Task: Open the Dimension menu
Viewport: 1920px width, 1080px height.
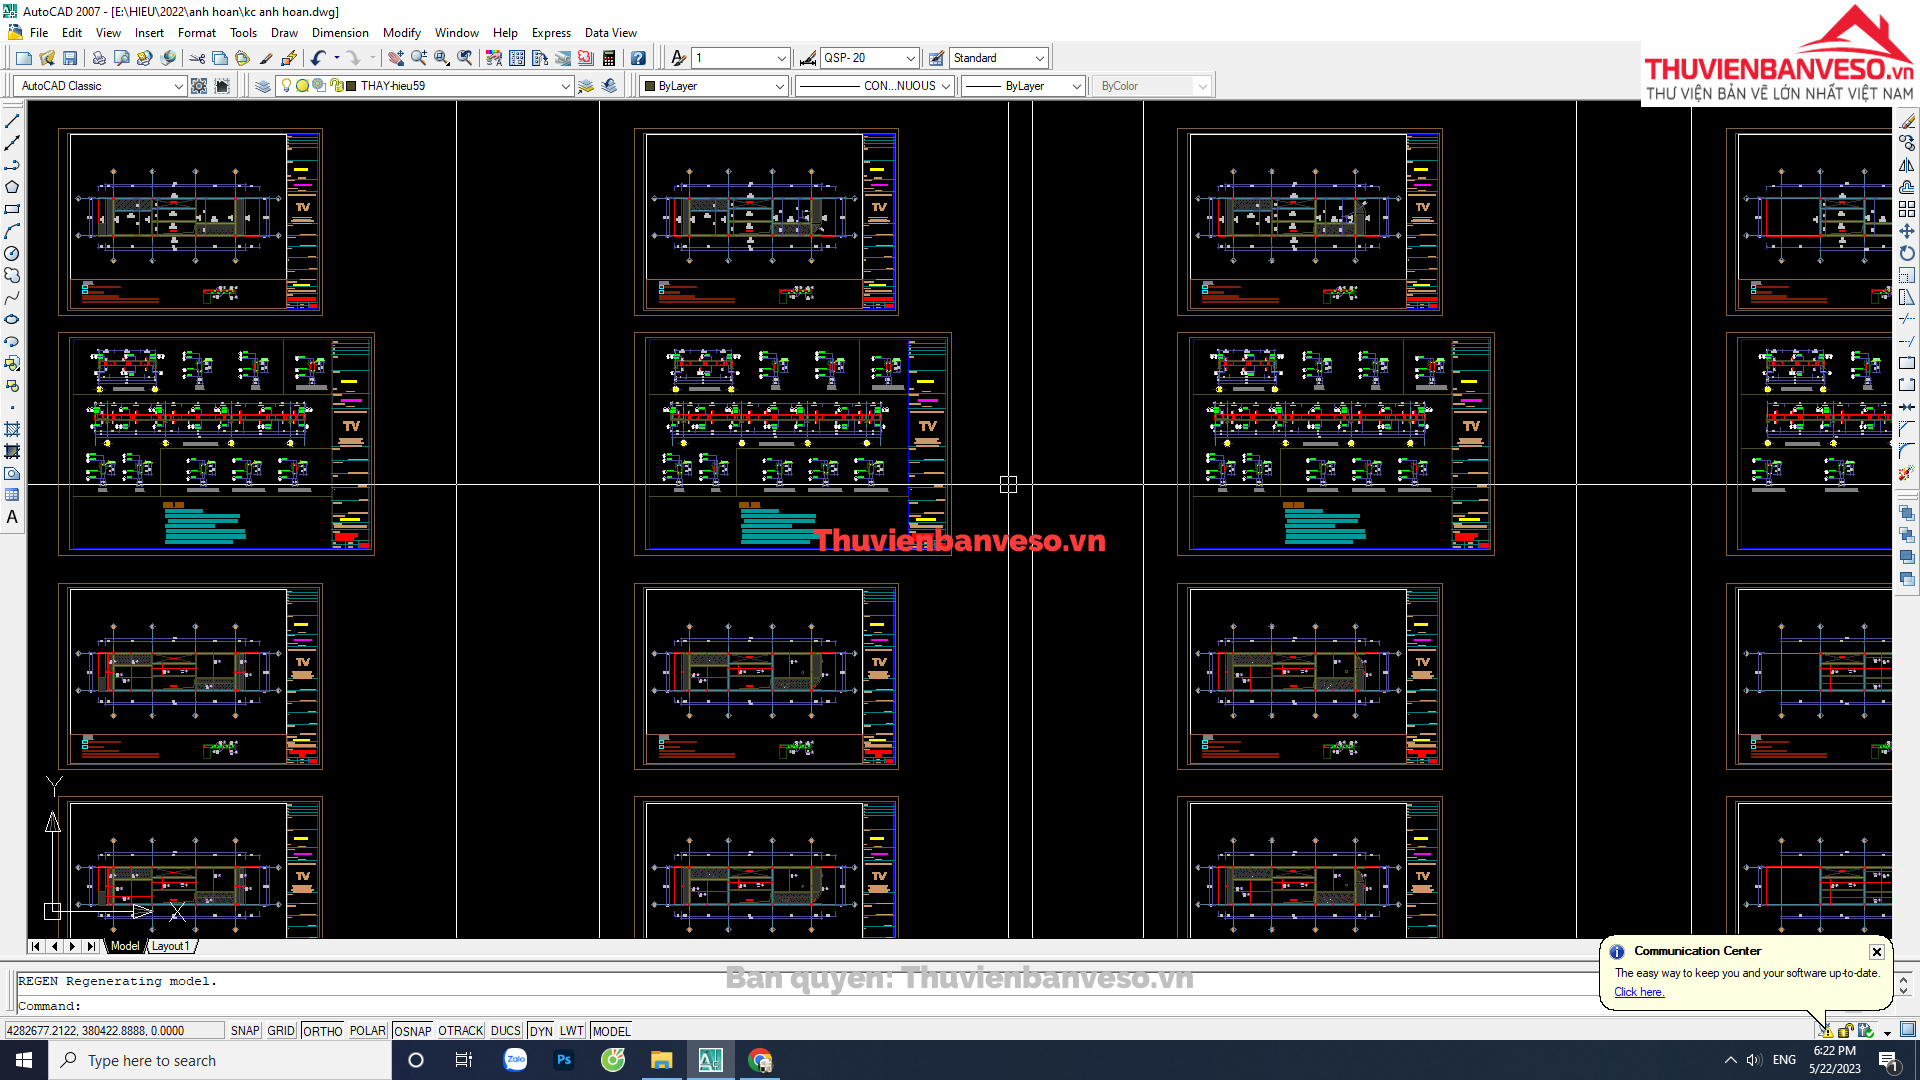Action: (x=340, y=33)
